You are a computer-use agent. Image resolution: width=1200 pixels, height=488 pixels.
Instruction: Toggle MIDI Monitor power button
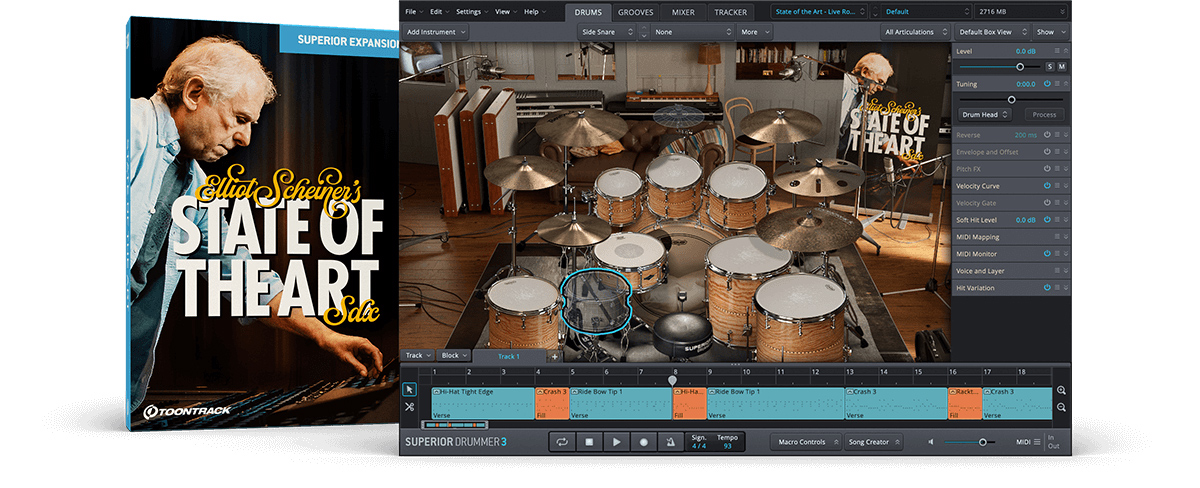click(1047, 254)
